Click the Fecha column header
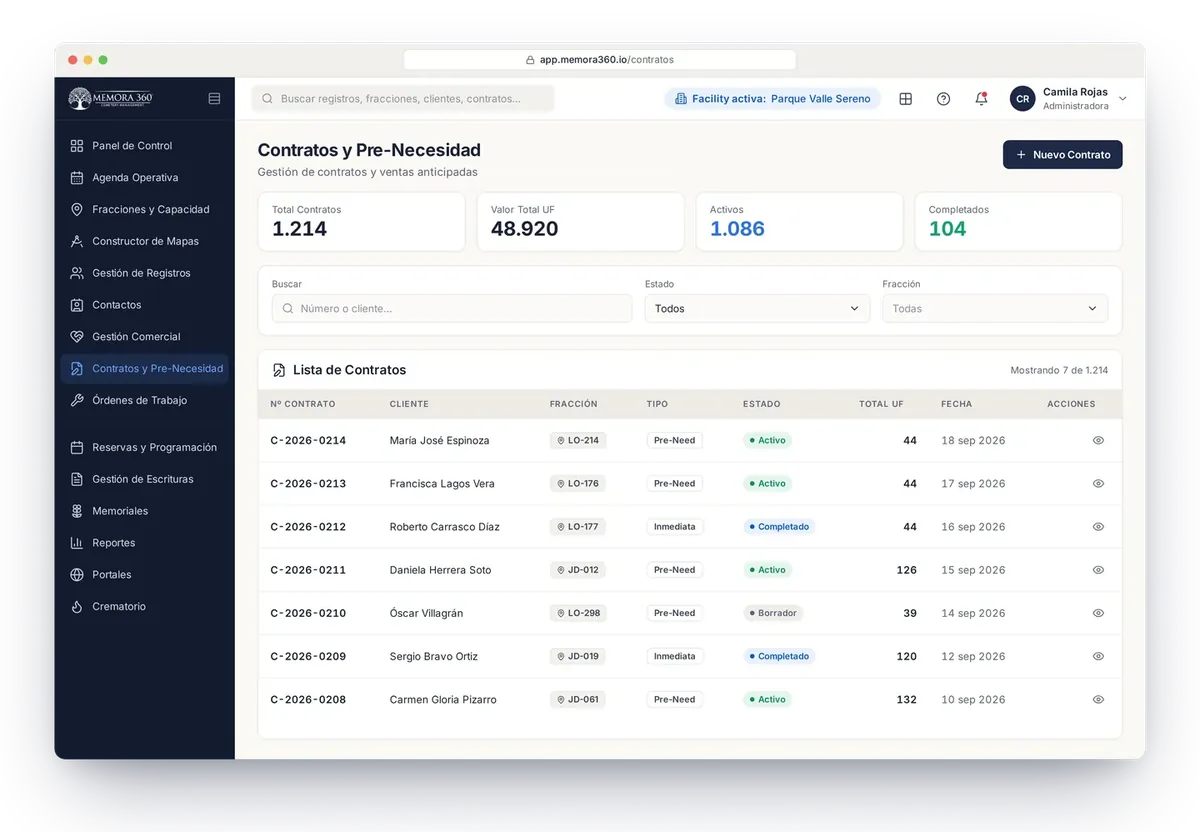Image resolution: width=1200 pixels, height=832 pixels. pyautogui.click(x=956, y=404)
